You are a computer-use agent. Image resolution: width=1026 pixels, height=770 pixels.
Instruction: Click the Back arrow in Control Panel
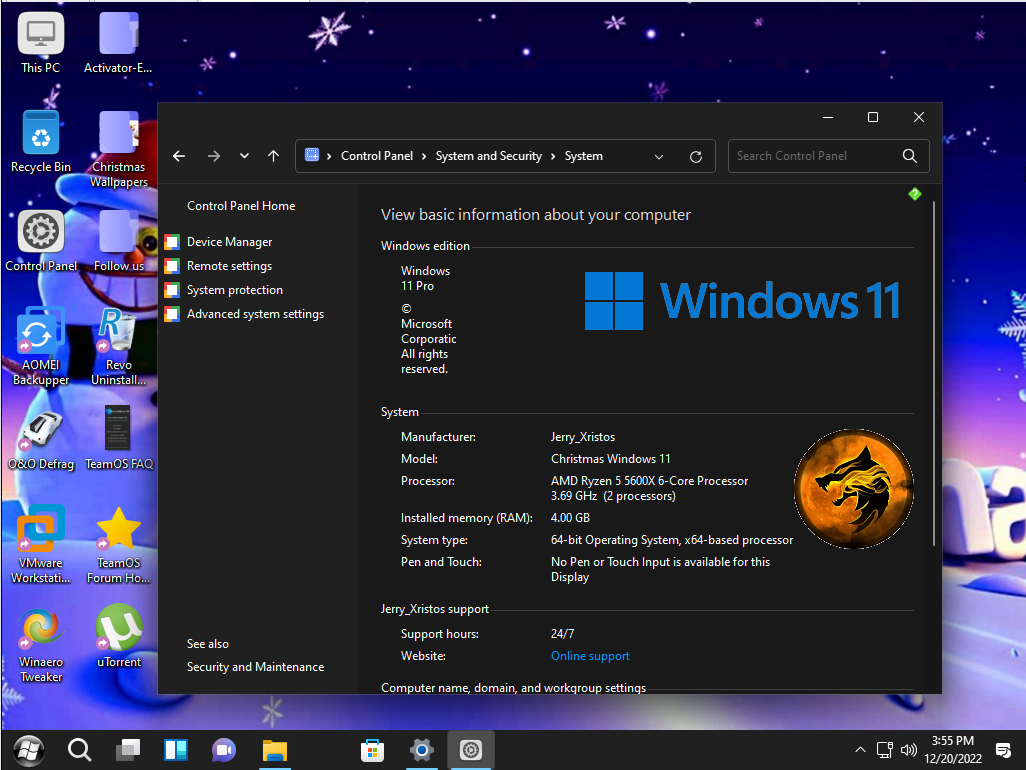[x=179, y=156]
